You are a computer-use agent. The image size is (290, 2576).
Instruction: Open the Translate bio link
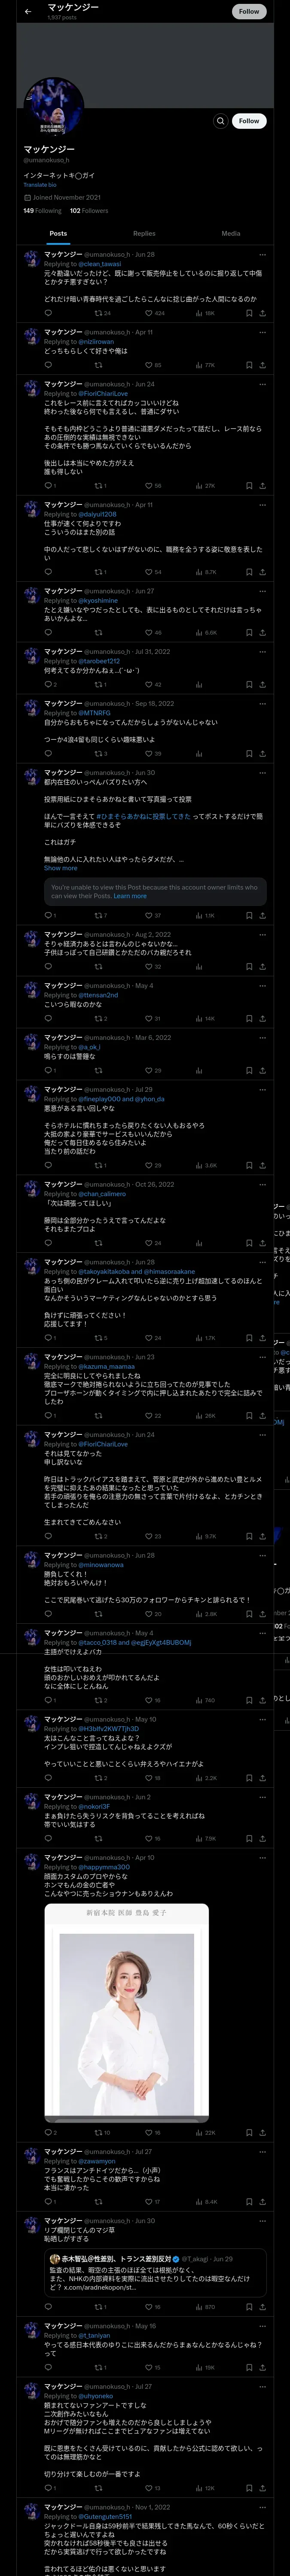(x=40, y=185)
